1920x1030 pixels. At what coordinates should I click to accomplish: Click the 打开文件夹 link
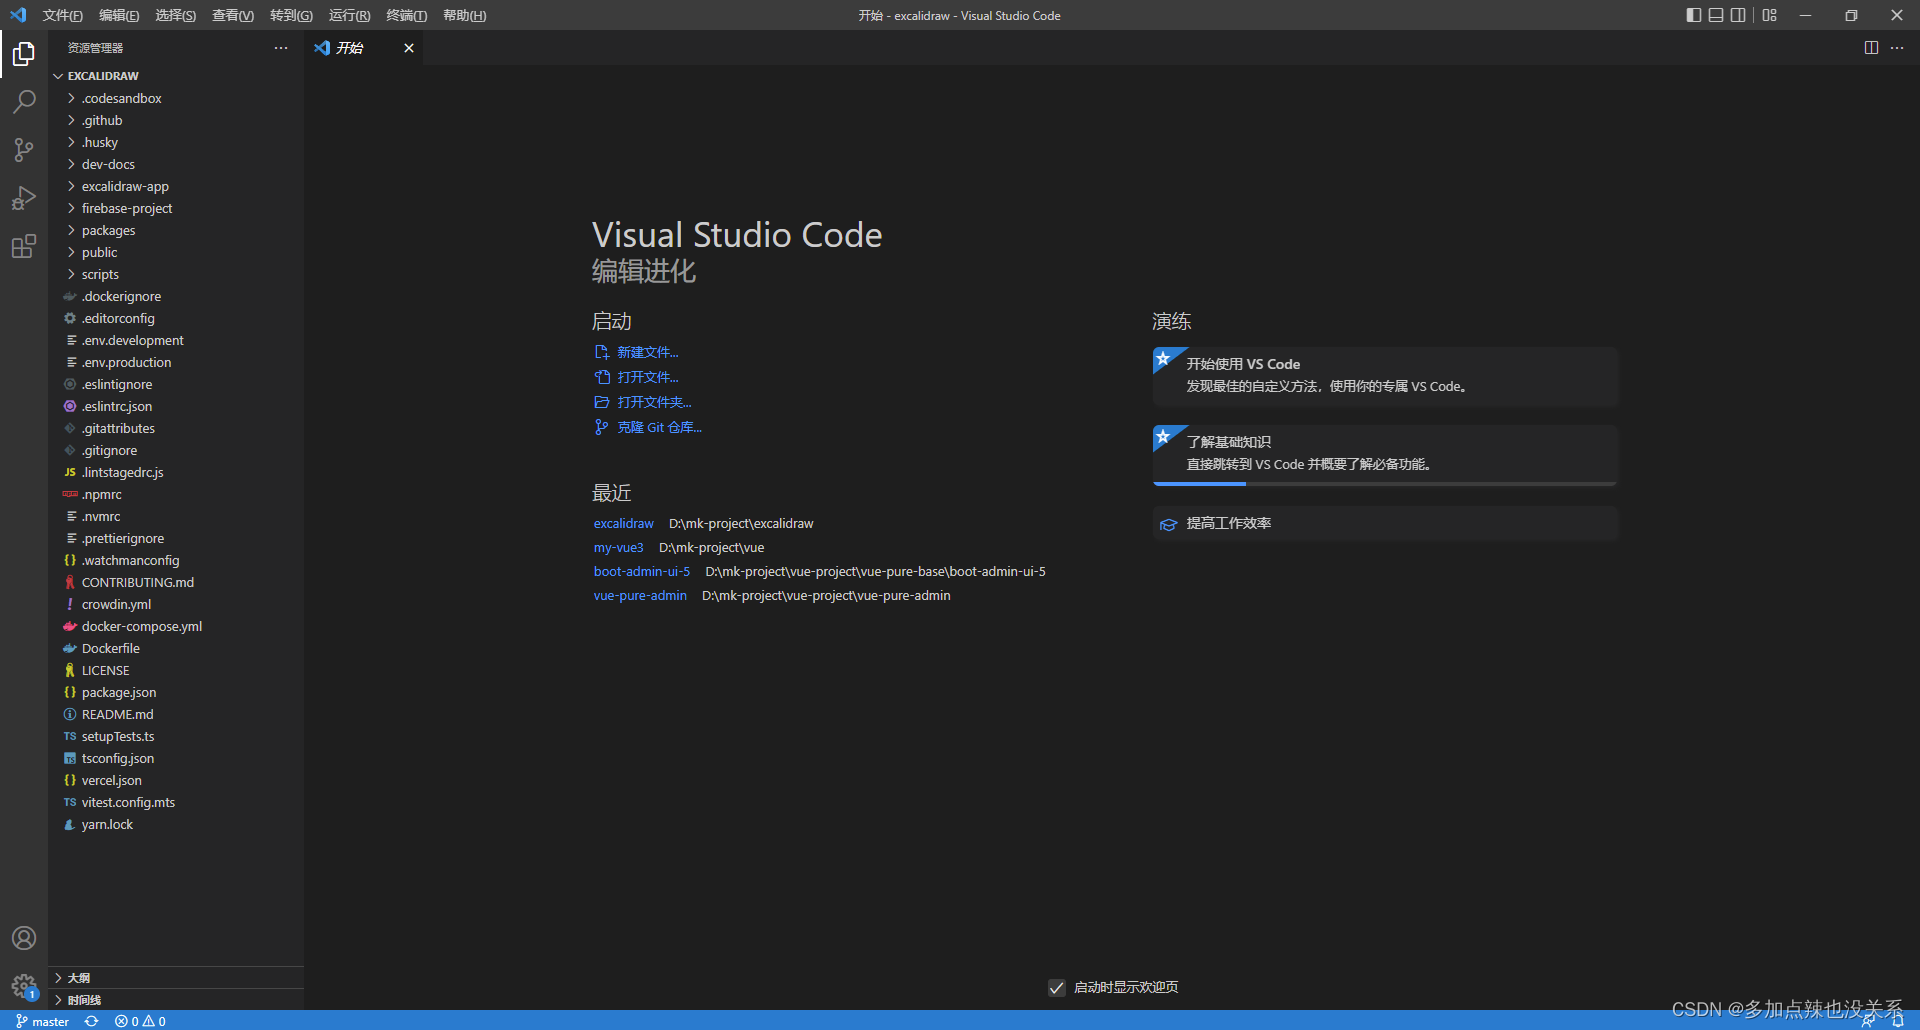(643, 402)
